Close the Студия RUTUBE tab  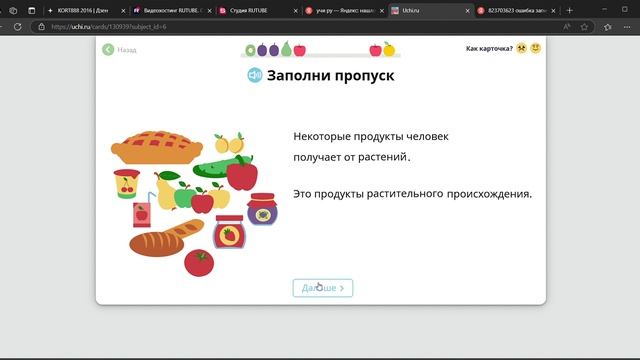296,11
